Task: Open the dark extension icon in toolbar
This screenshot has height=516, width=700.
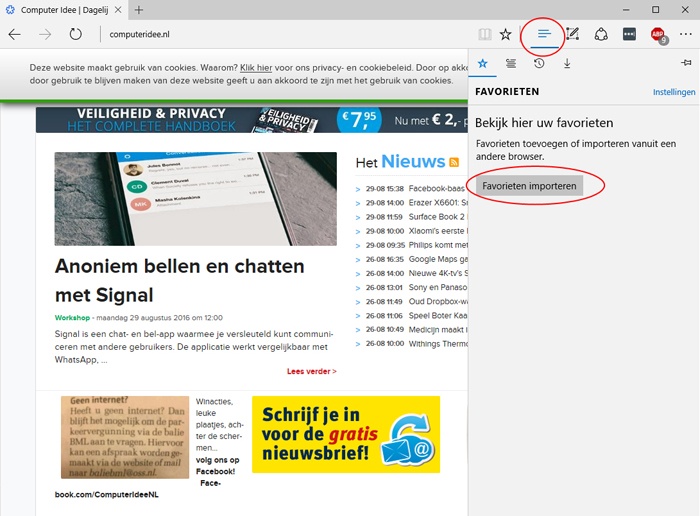Action: point(629,34)
